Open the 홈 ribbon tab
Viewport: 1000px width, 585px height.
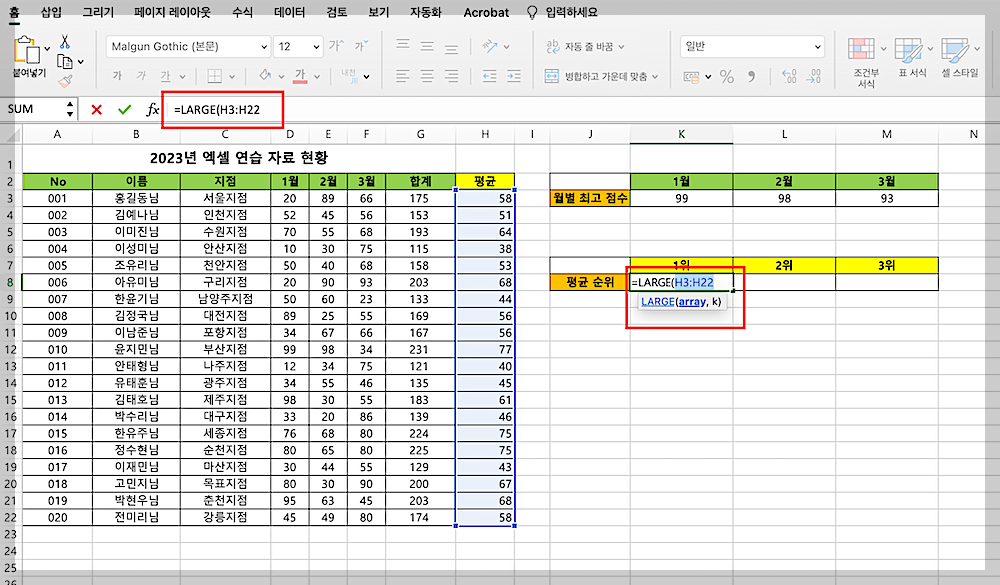pos(14,11)
